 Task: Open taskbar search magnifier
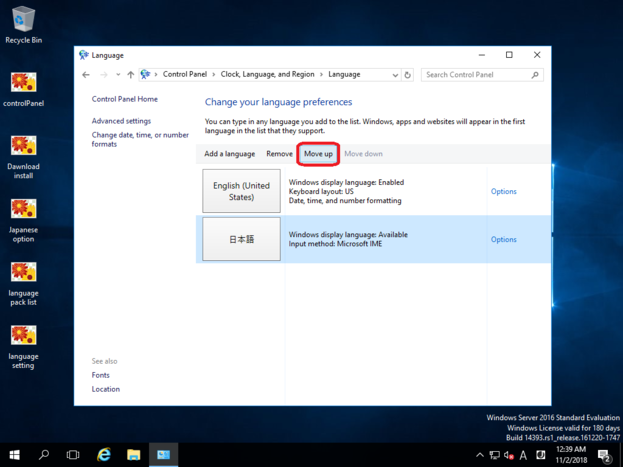(x=44, y=455)
